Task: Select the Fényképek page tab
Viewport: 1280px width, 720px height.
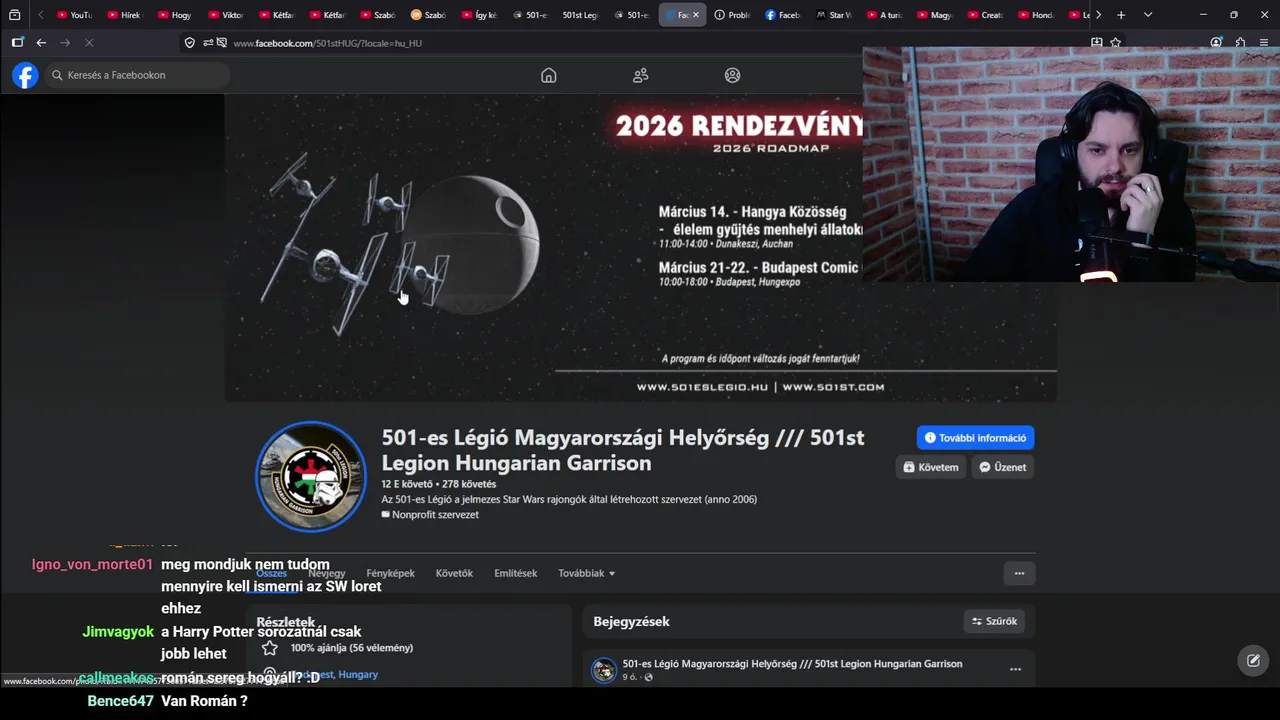Action: click(390, 573)
